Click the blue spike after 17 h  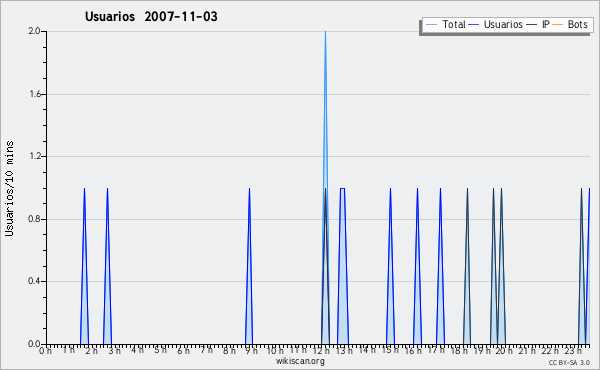click(x=440, y=266)
